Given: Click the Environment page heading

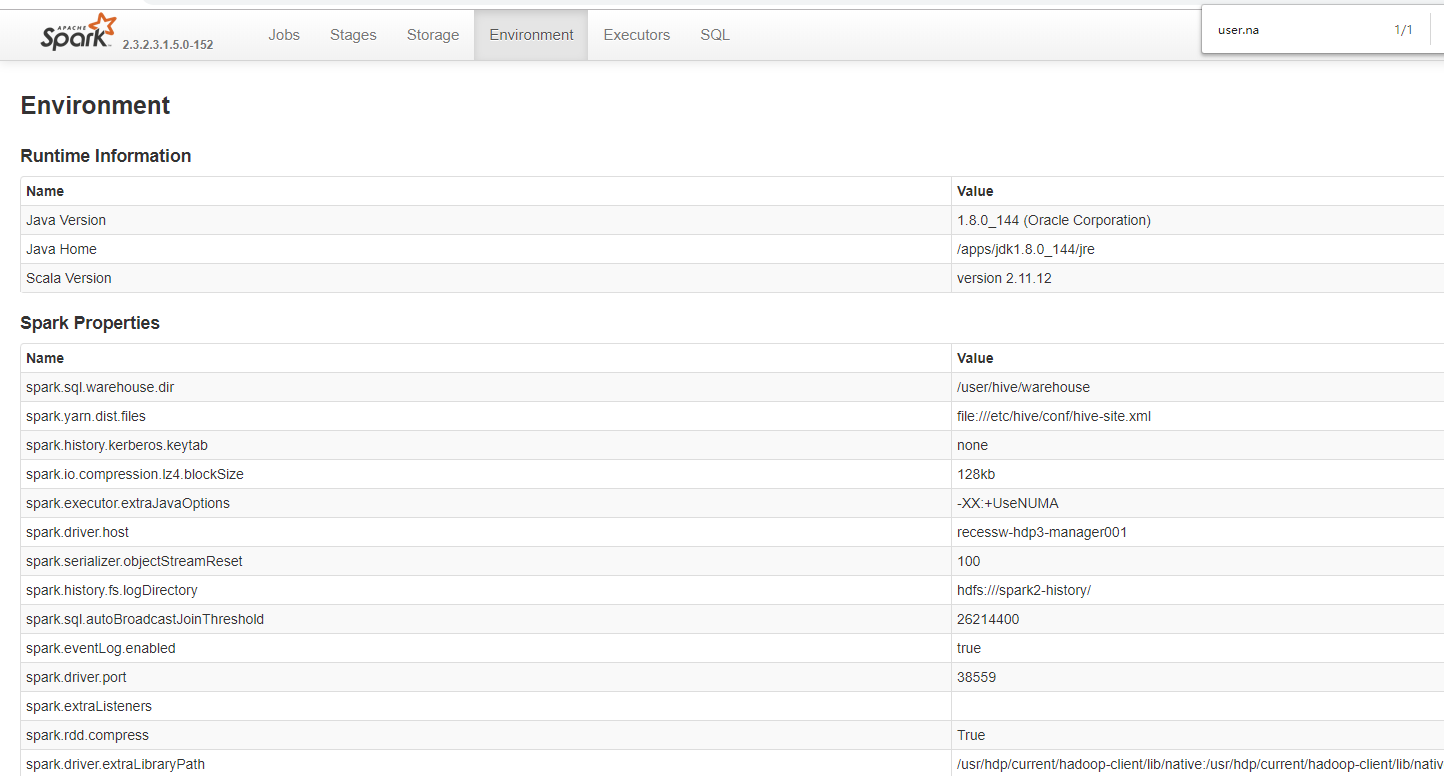Looking at the screenshot, I should coord(95,106).
